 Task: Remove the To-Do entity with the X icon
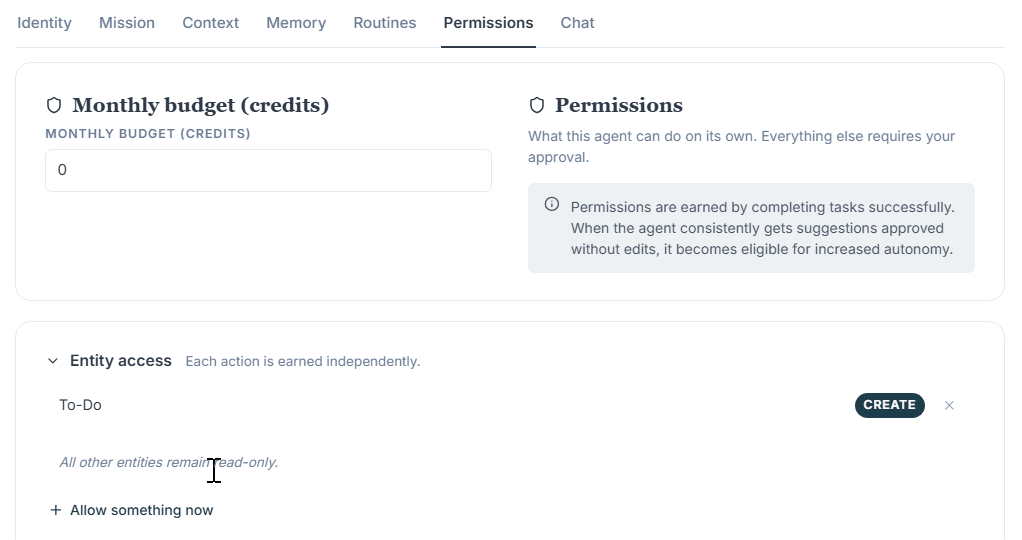tap(949, 405)
